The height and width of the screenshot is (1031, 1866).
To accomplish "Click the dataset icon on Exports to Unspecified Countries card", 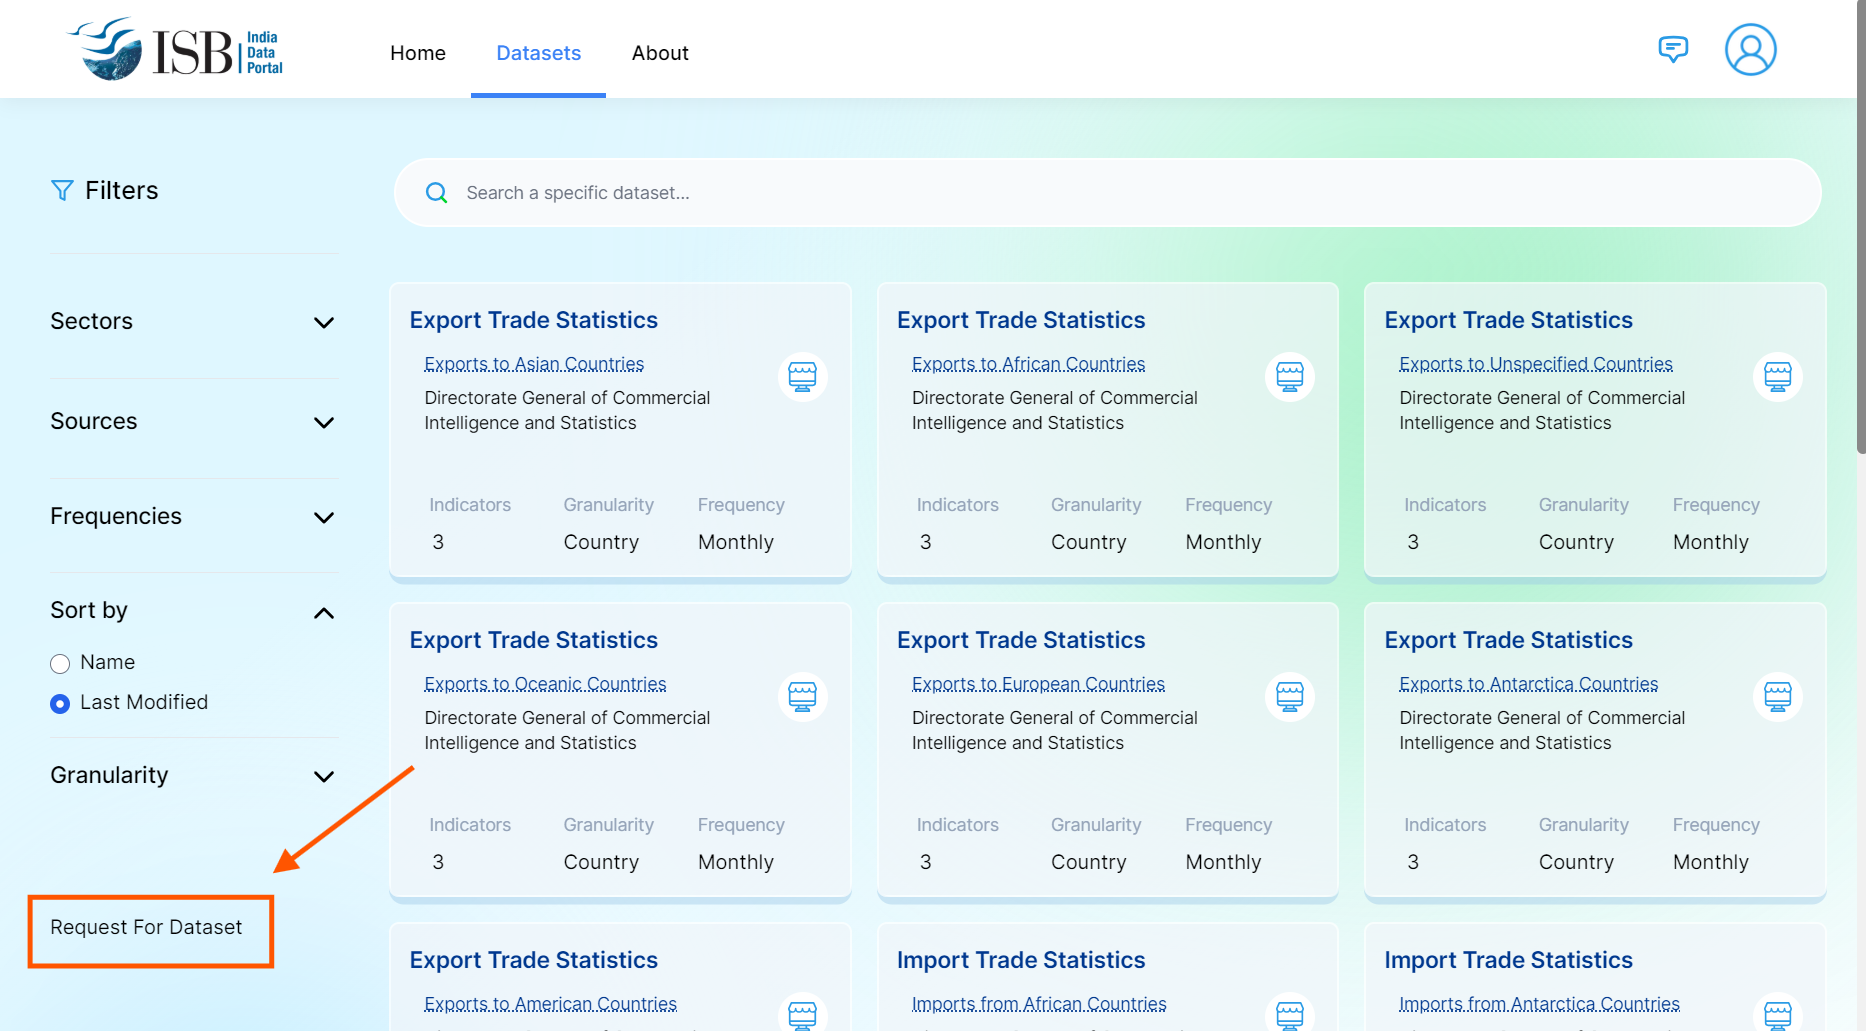I will (x=1777, y=377).
